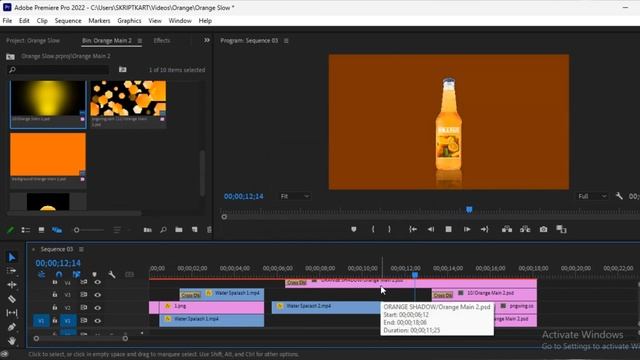The image size is (640, 360).
Task: Select the Ripple Edit tool
Action: (11, 284)
